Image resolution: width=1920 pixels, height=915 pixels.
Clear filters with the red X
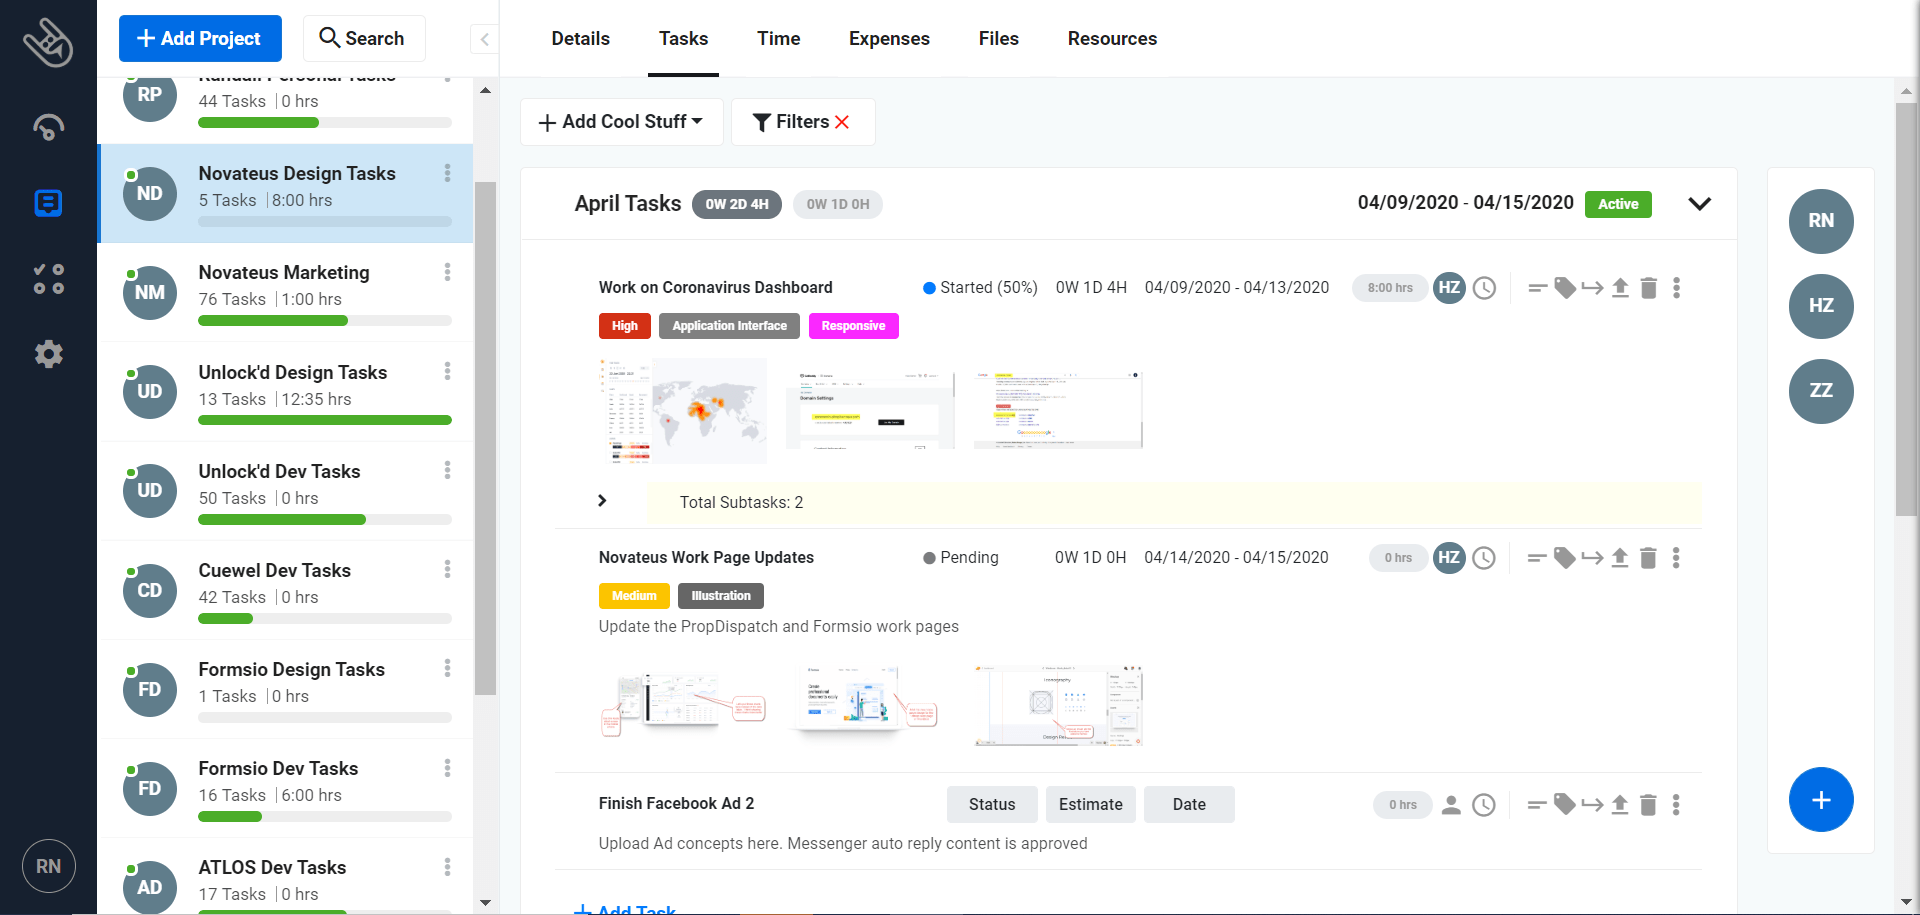tap(842, 122)
